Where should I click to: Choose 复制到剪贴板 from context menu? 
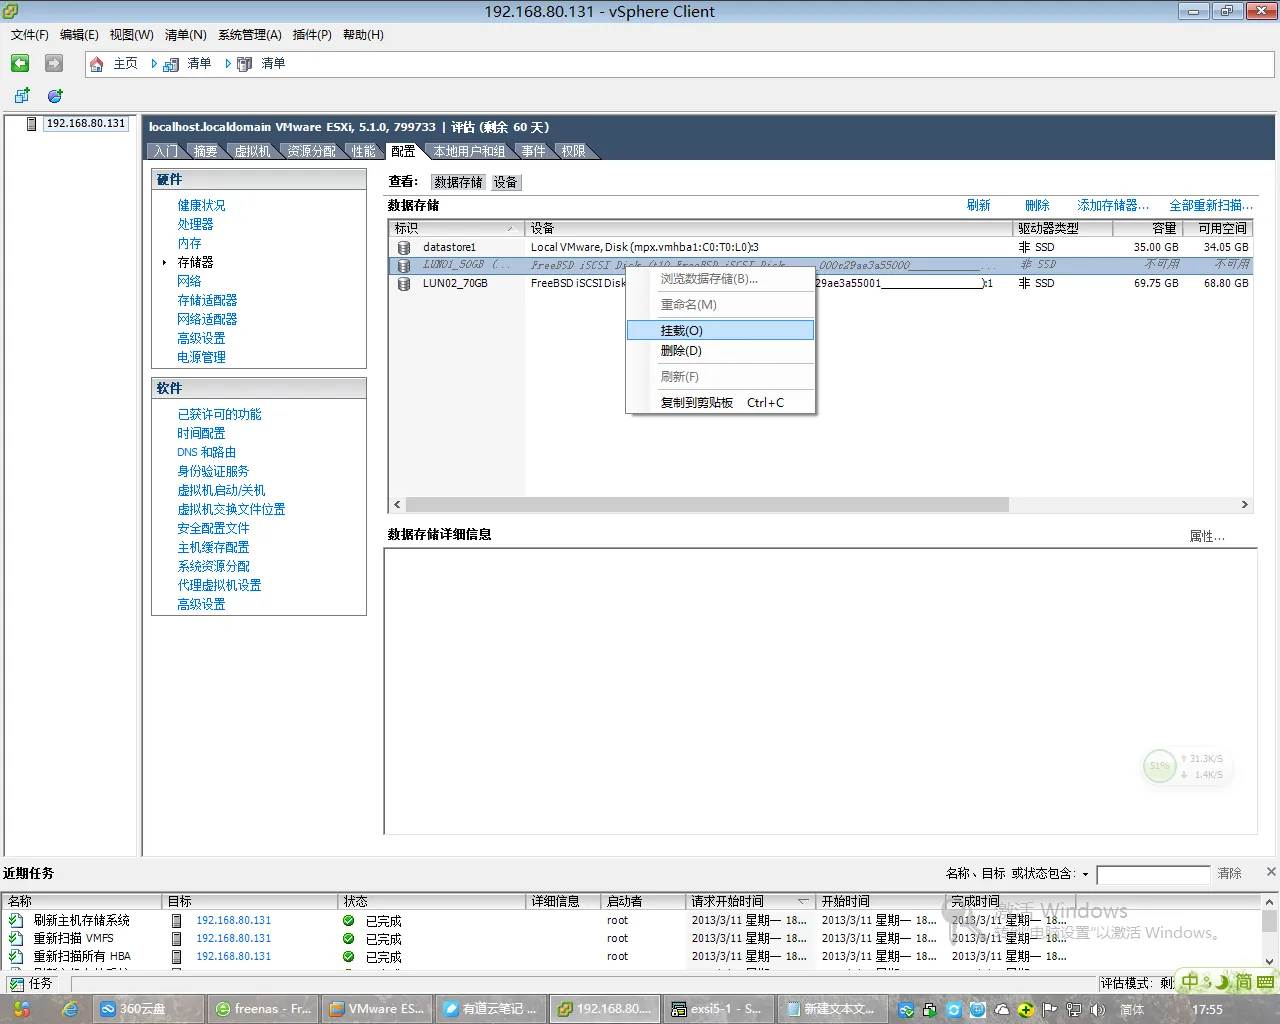coord(720,403)
